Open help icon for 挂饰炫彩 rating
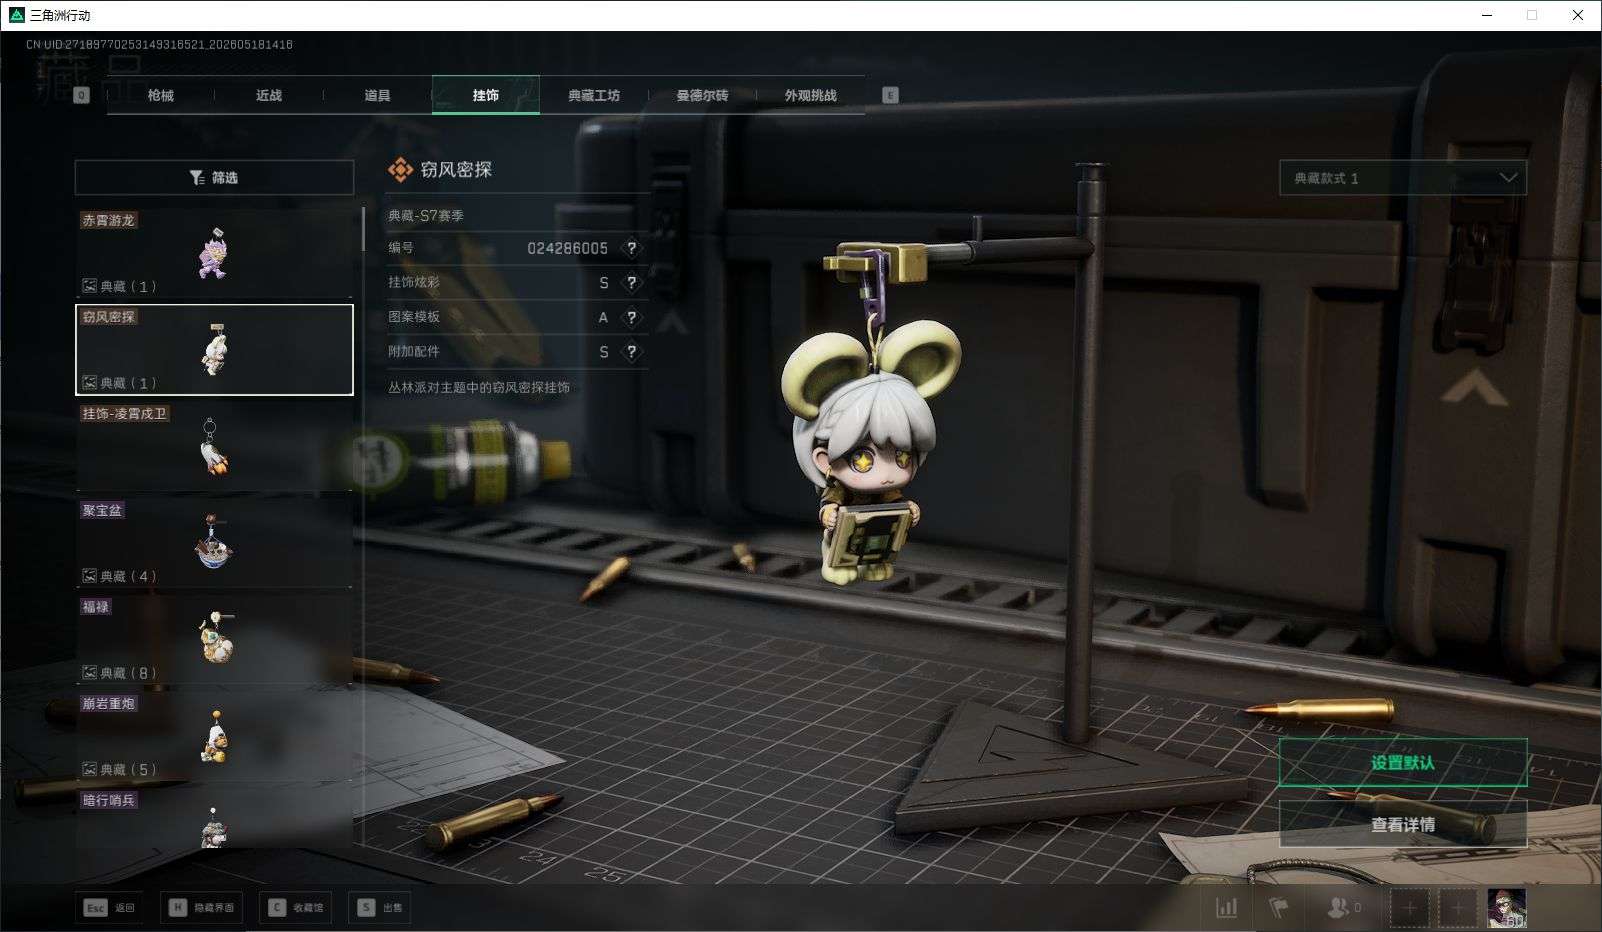This screenshot has height=932, width=1602. click(631, 283)
